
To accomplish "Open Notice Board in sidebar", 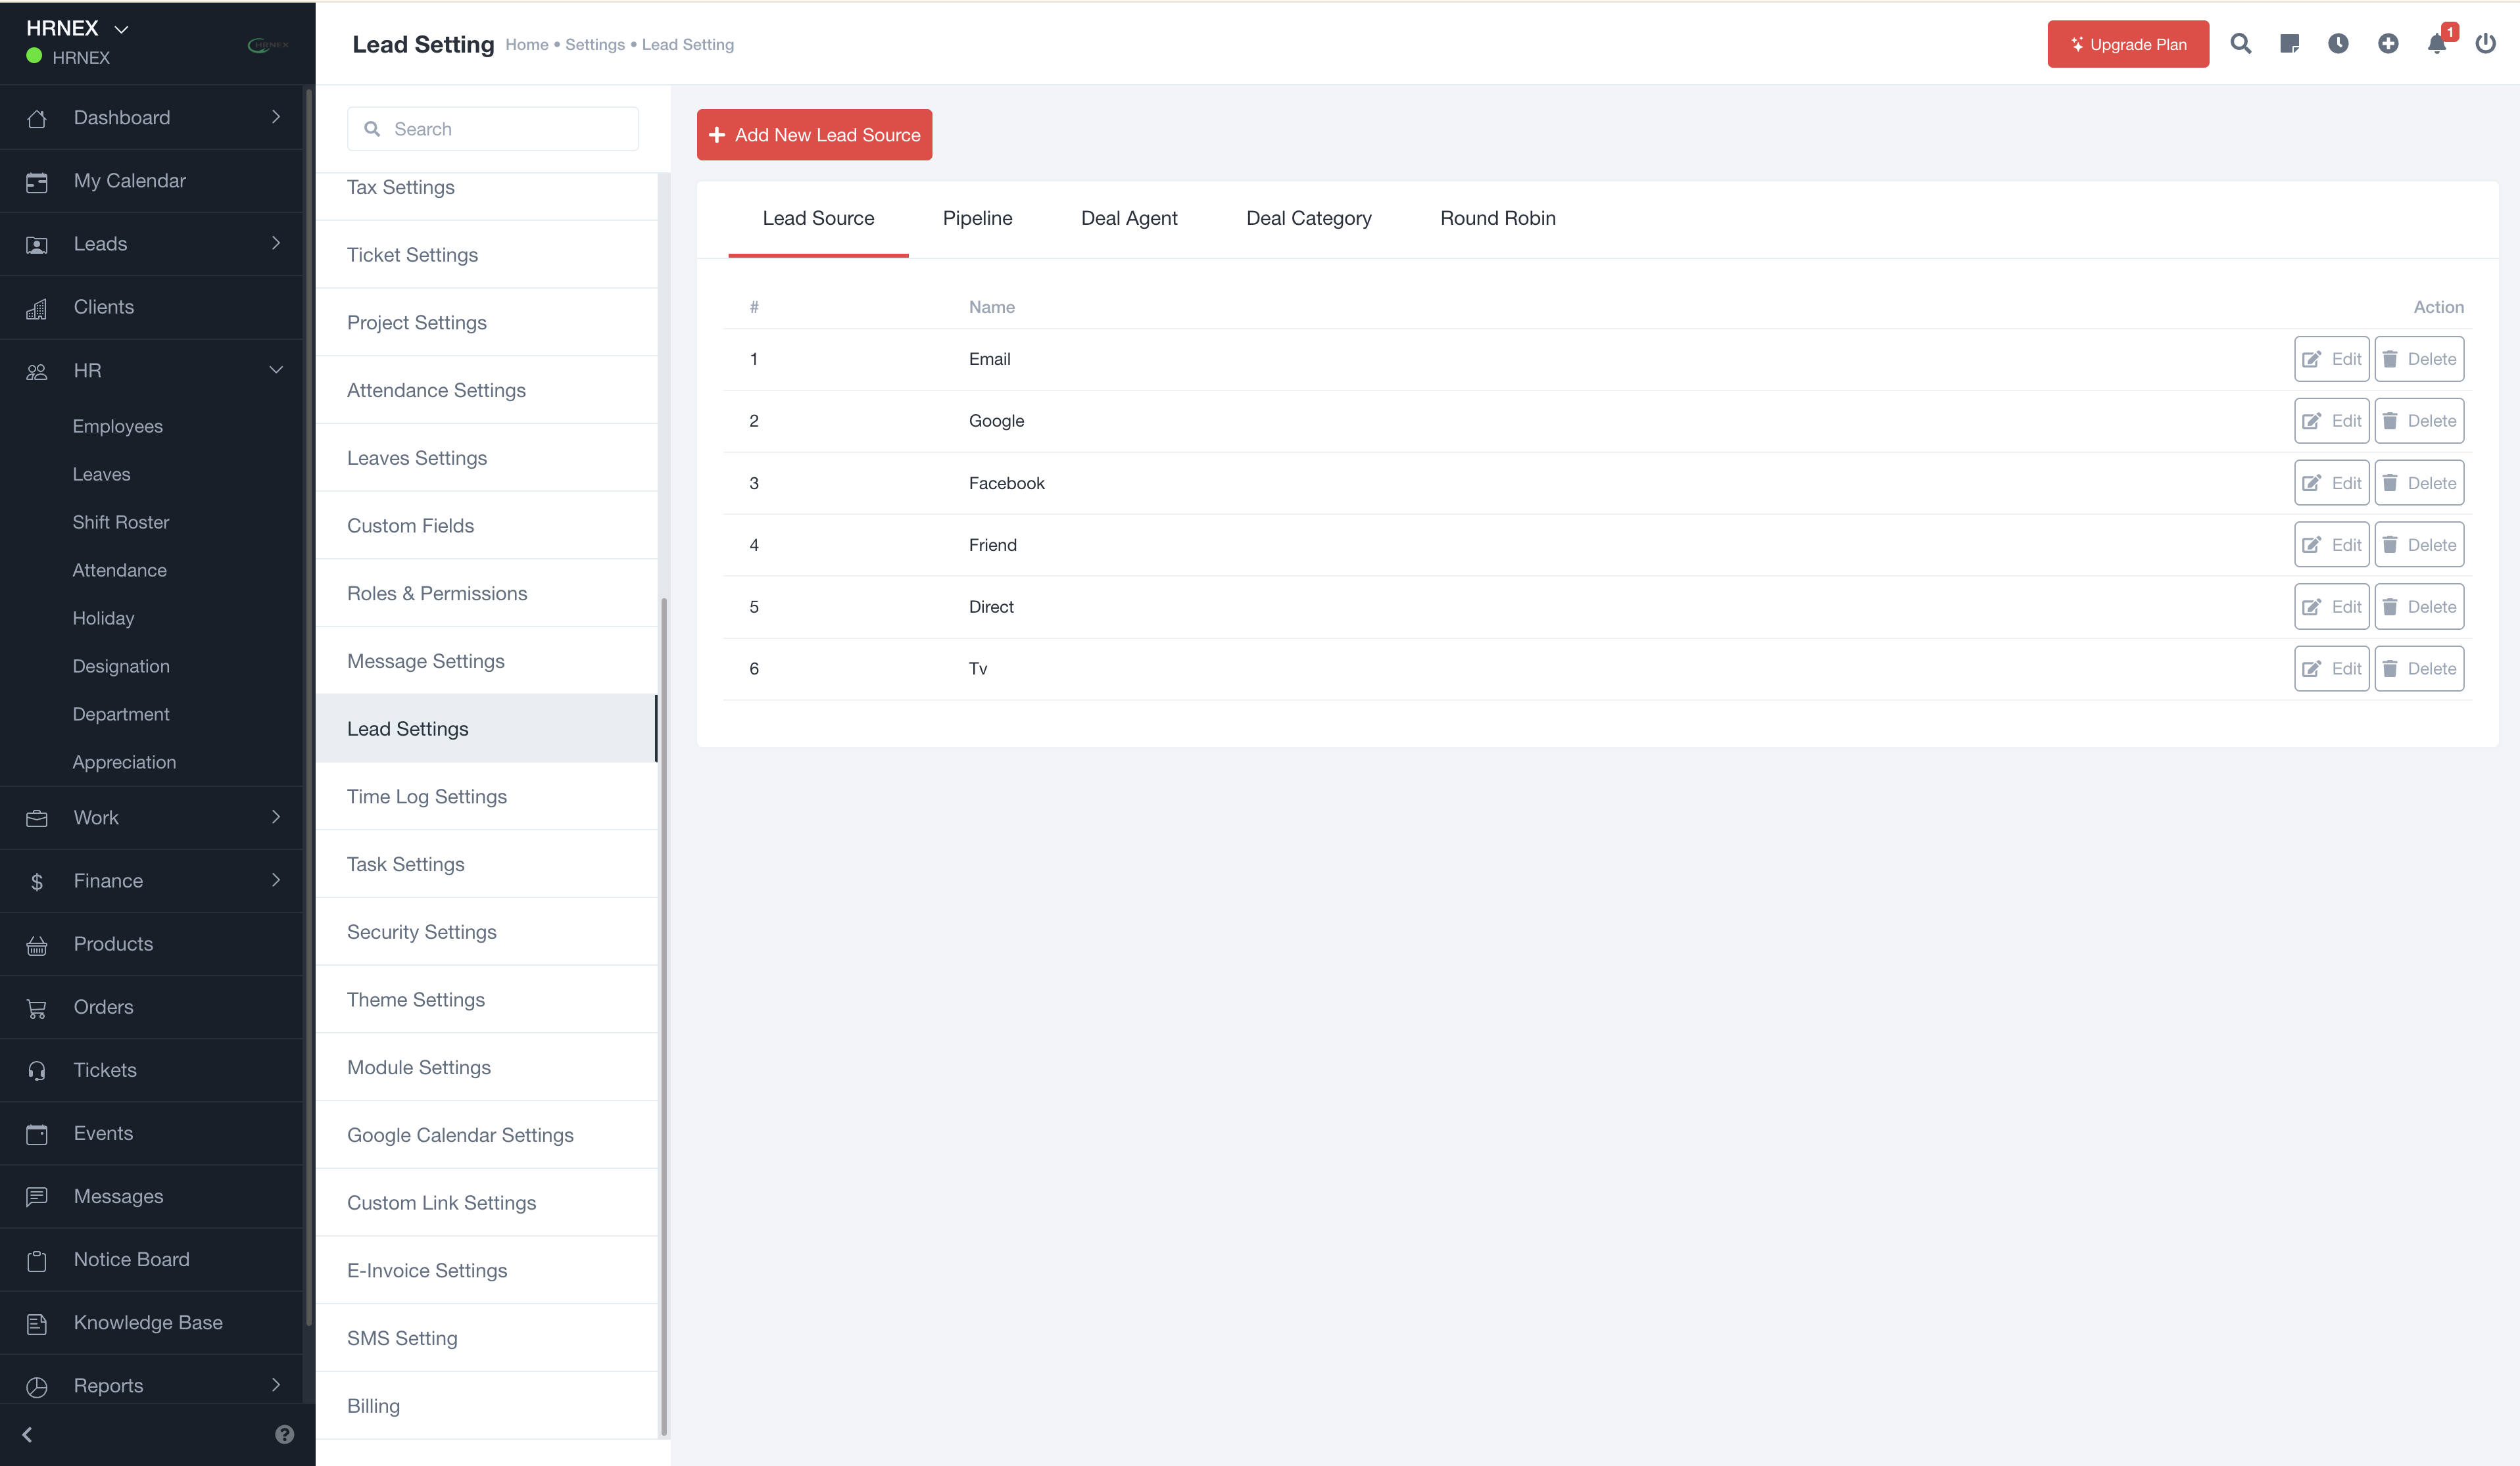I will point(151,1259).
